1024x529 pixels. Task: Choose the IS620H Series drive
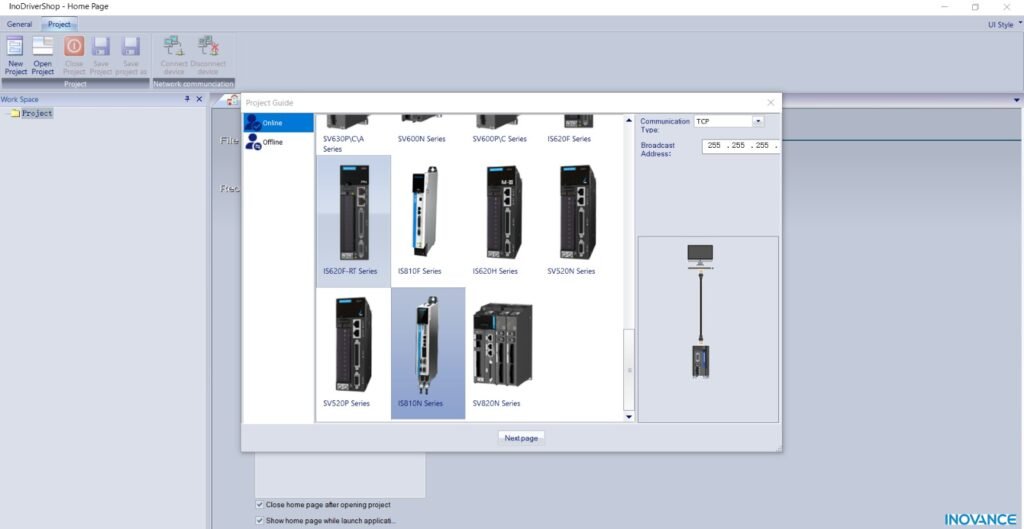(502, 214)
